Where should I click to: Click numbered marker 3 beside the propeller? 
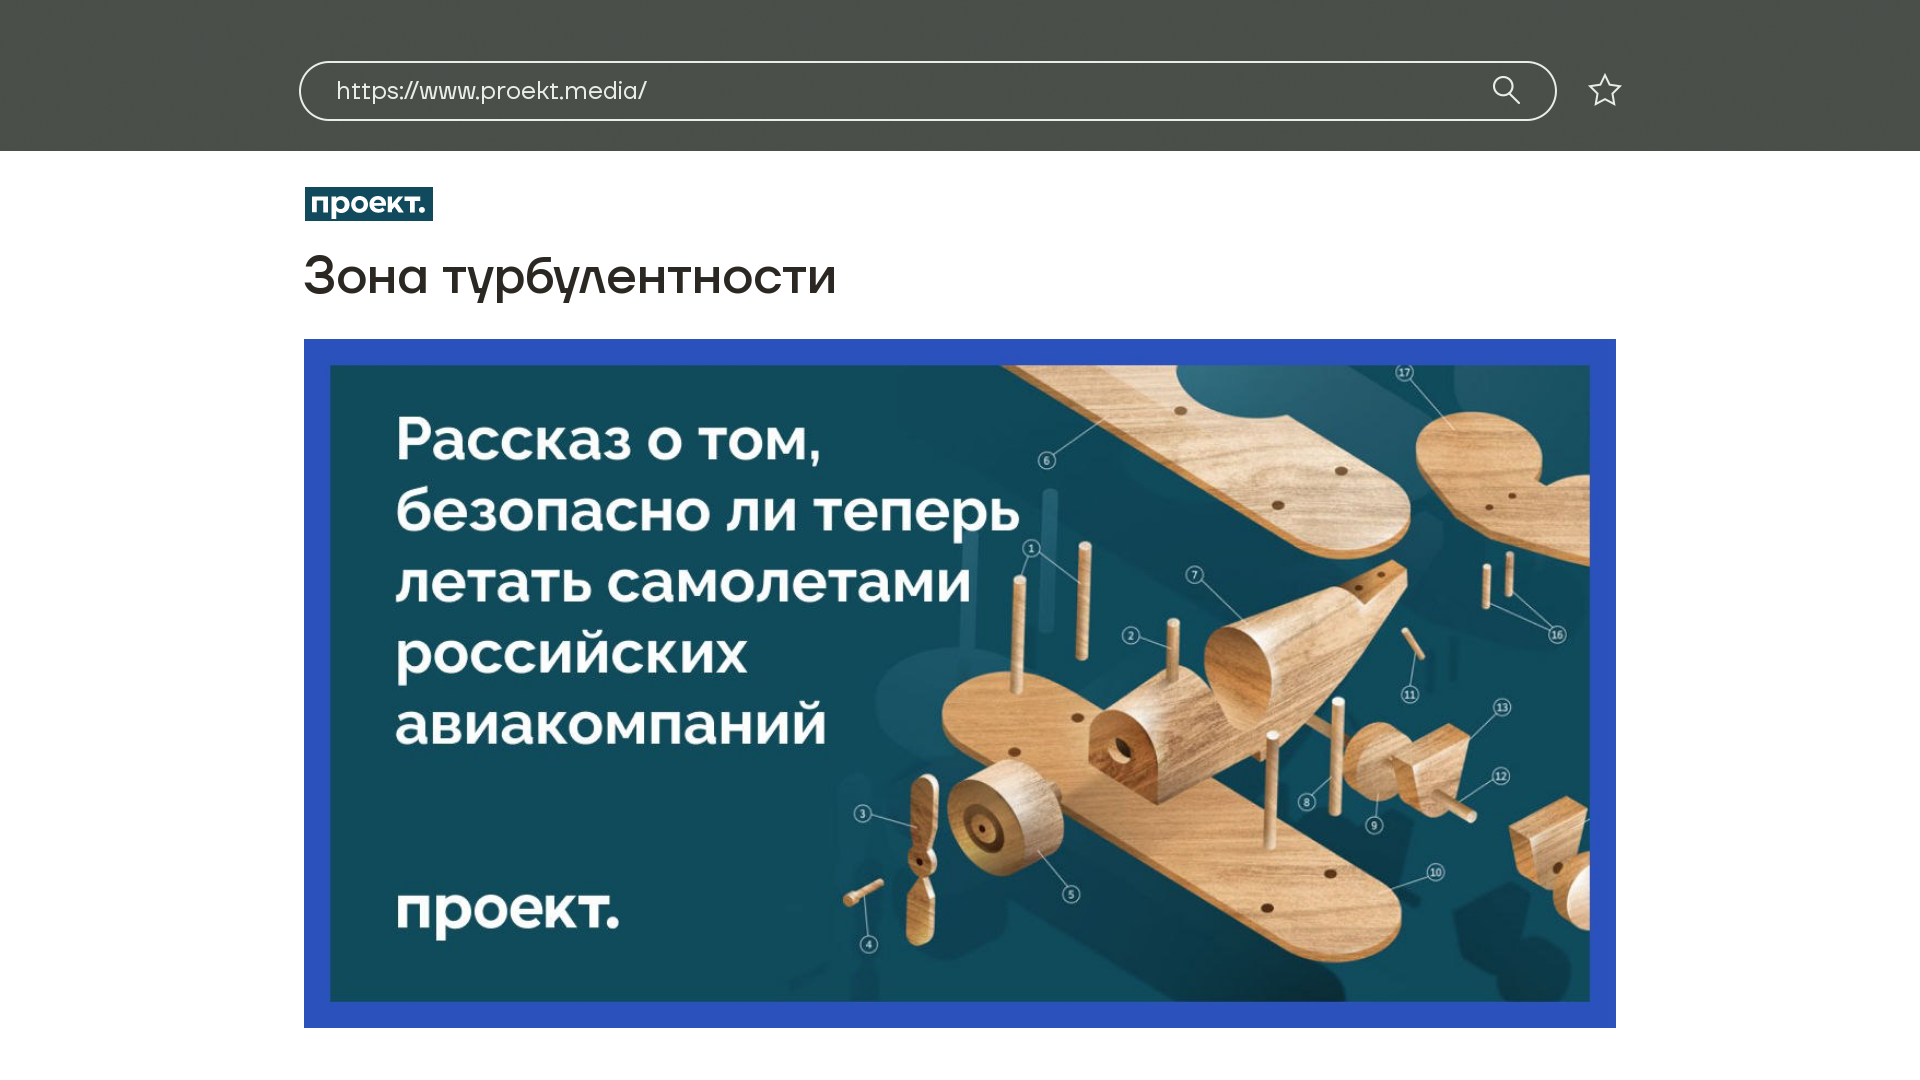(863, 814)
